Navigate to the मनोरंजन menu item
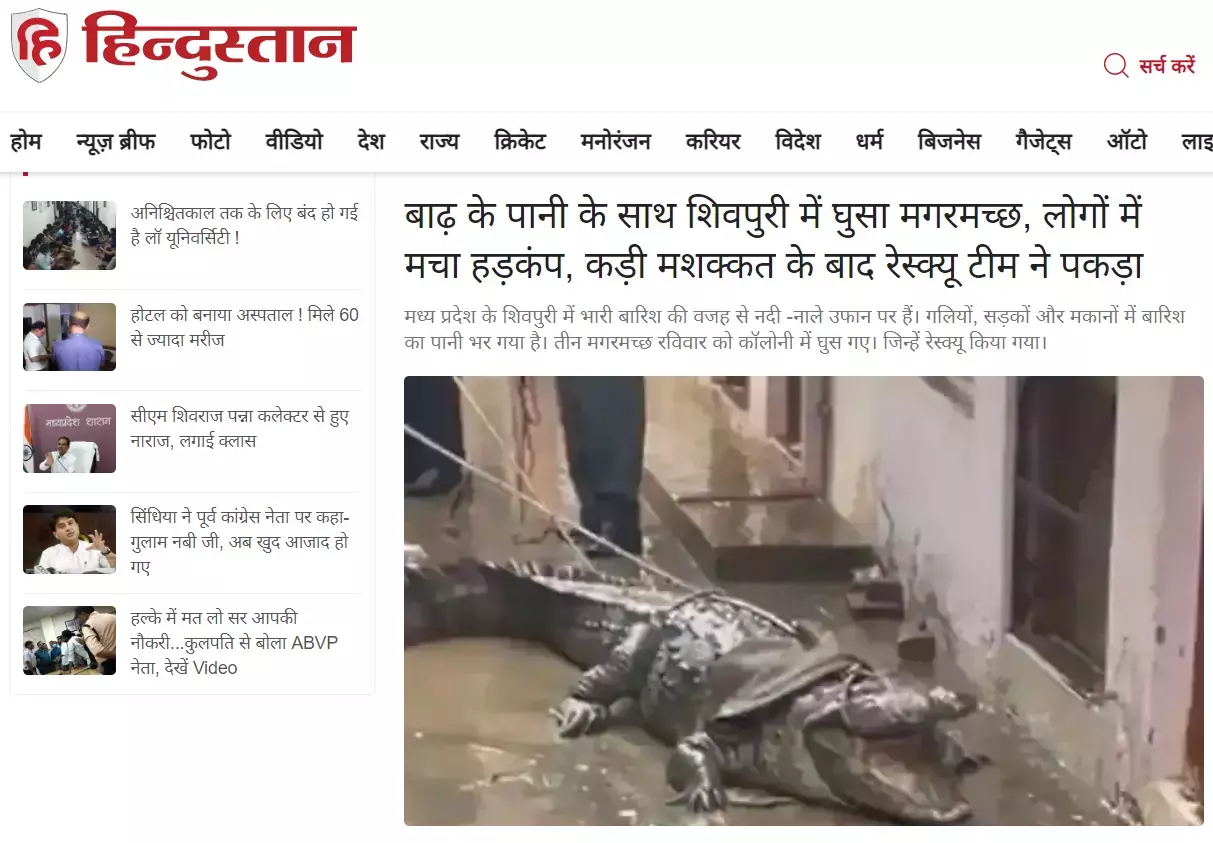 tap(616, 142)
